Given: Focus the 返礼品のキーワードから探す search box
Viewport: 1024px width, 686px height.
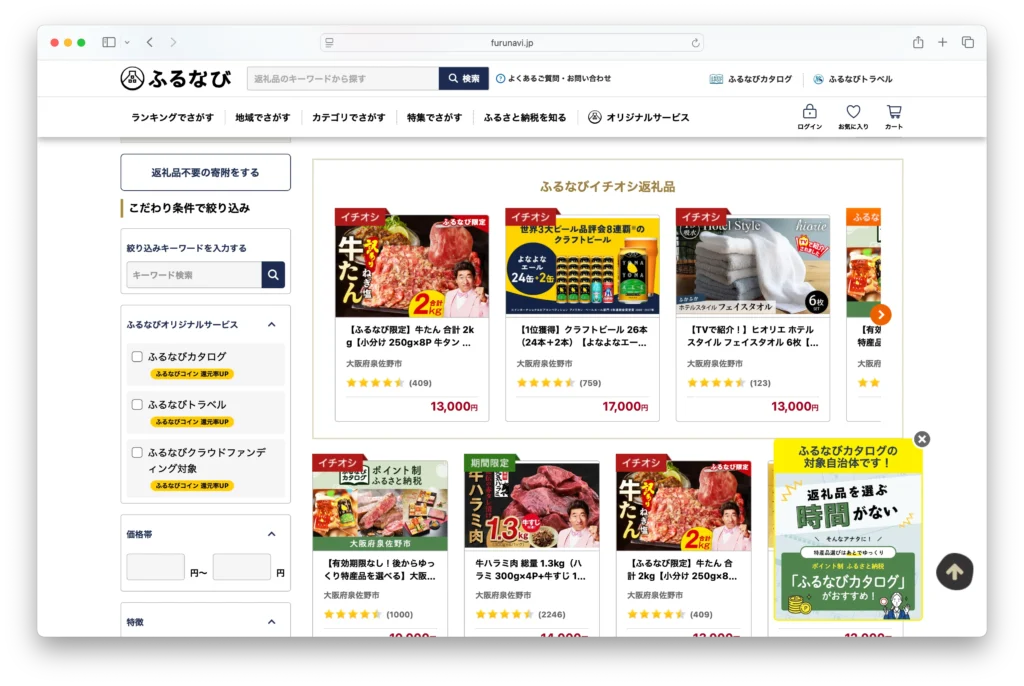Looking at the screenshot, I should coord(344,78).
